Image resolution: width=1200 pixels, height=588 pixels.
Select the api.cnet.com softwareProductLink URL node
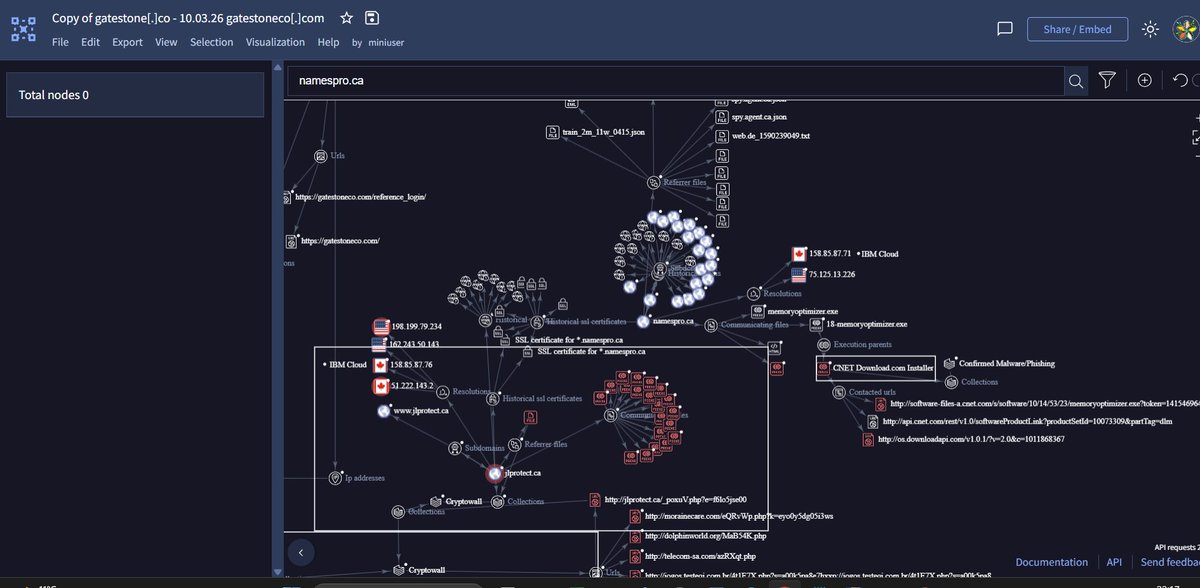pyautogui.click(x=871, y=422)
